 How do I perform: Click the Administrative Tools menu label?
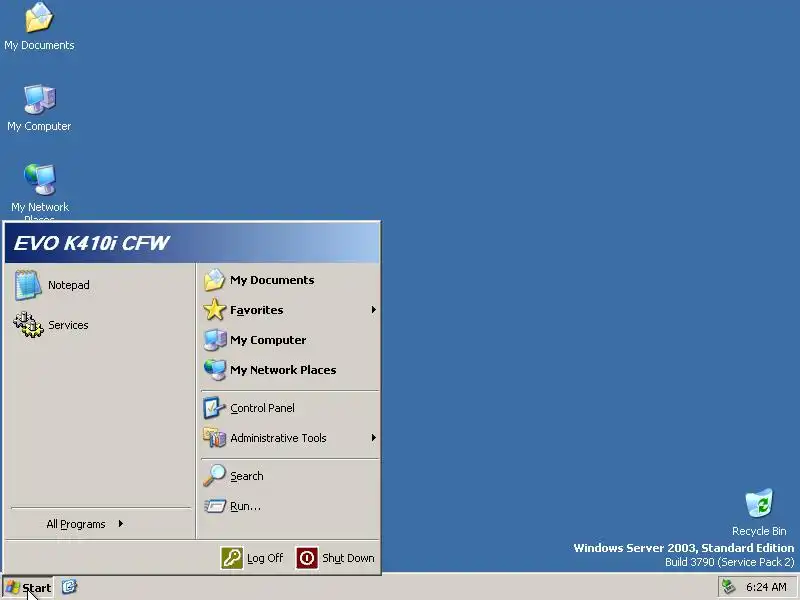278,438
